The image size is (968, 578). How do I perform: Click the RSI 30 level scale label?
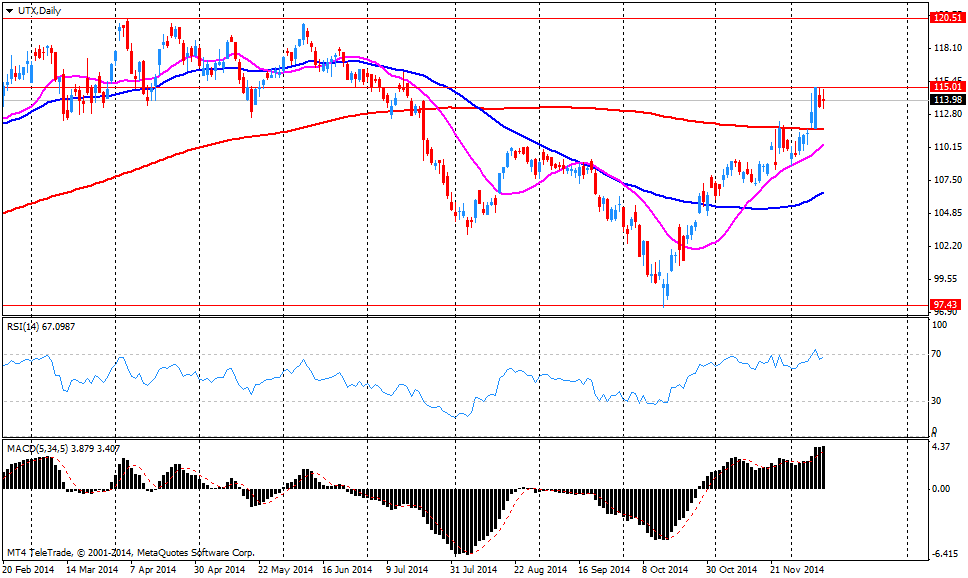939,401
